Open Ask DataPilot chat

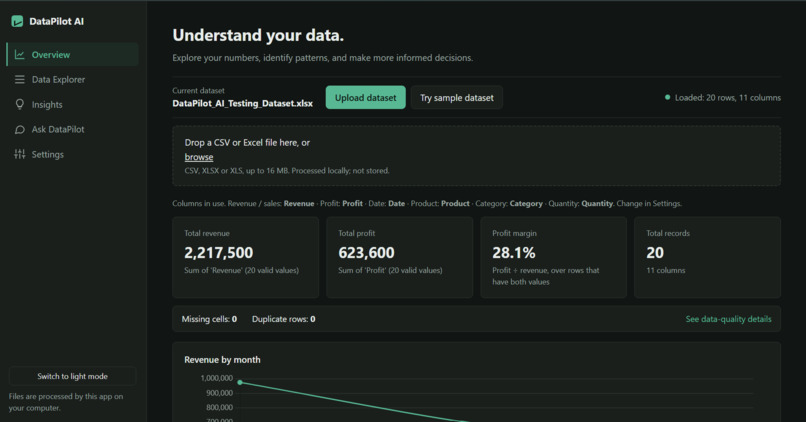pyautogui.click(x=72, y=130)
